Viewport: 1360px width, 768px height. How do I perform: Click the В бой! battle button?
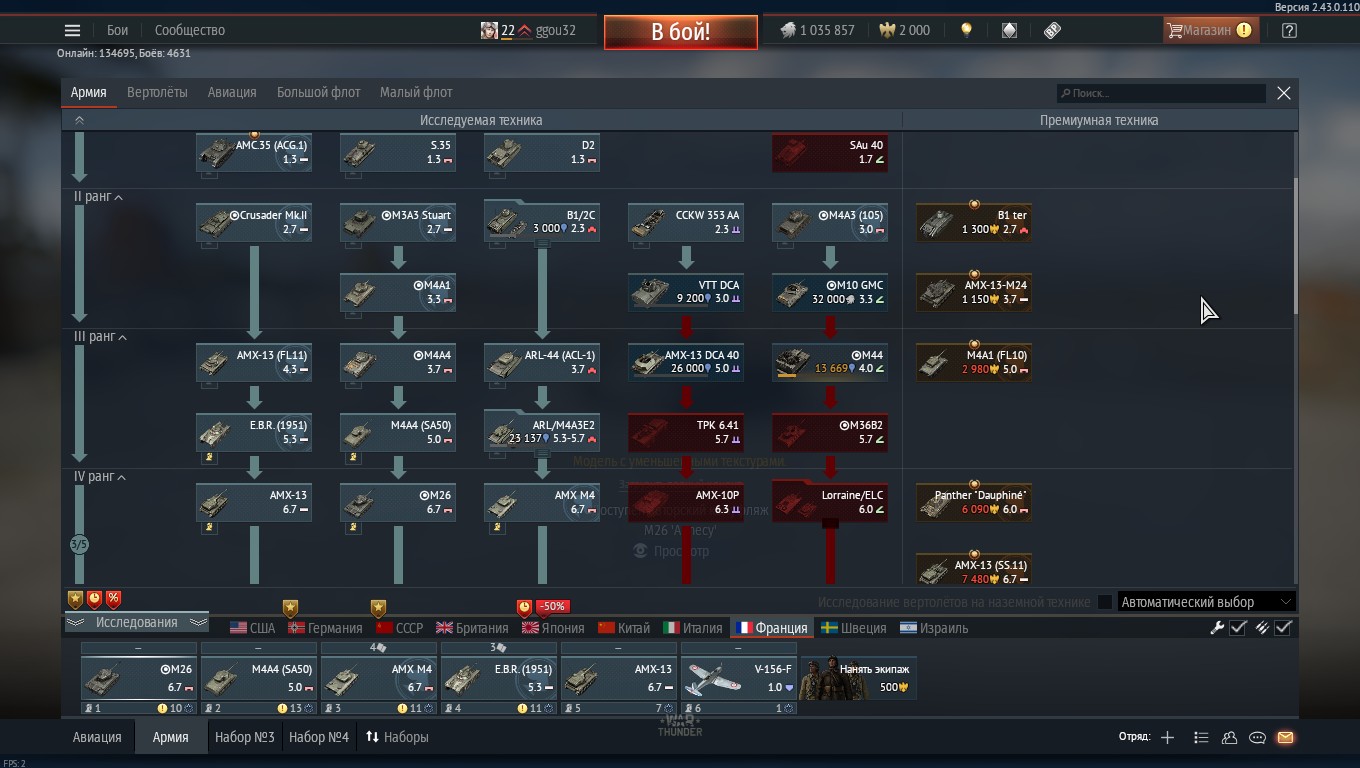click(x=680, y=32)
